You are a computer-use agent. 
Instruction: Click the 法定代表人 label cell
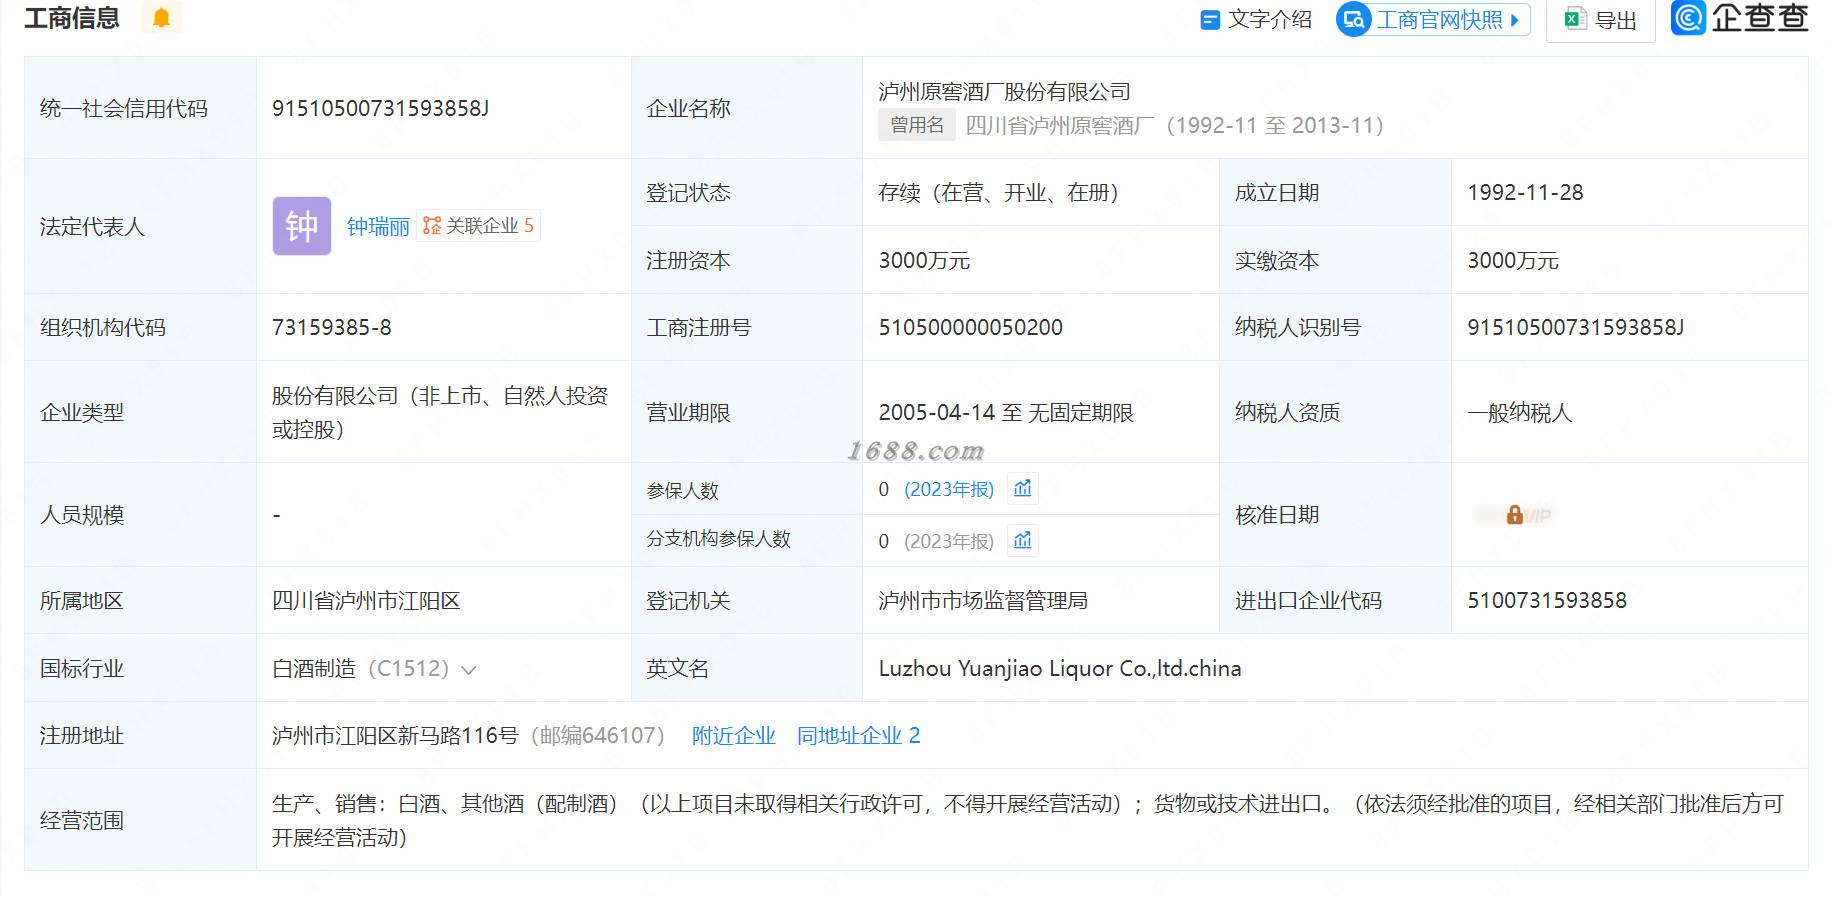pos(140,227)
